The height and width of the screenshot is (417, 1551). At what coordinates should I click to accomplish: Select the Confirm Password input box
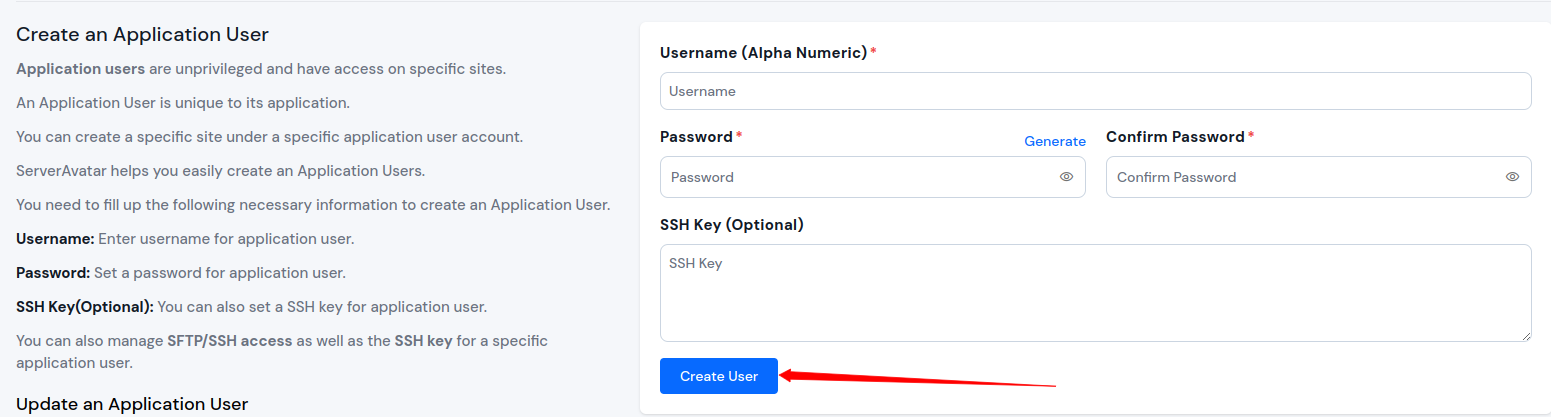point(1319,177)
